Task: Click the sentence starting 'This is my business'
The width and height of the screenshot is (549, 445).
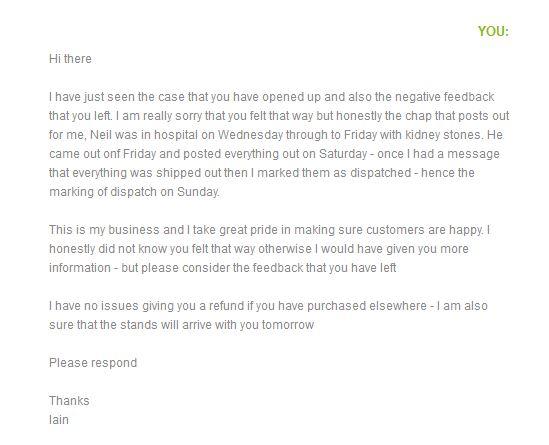Action: (266, 230)
